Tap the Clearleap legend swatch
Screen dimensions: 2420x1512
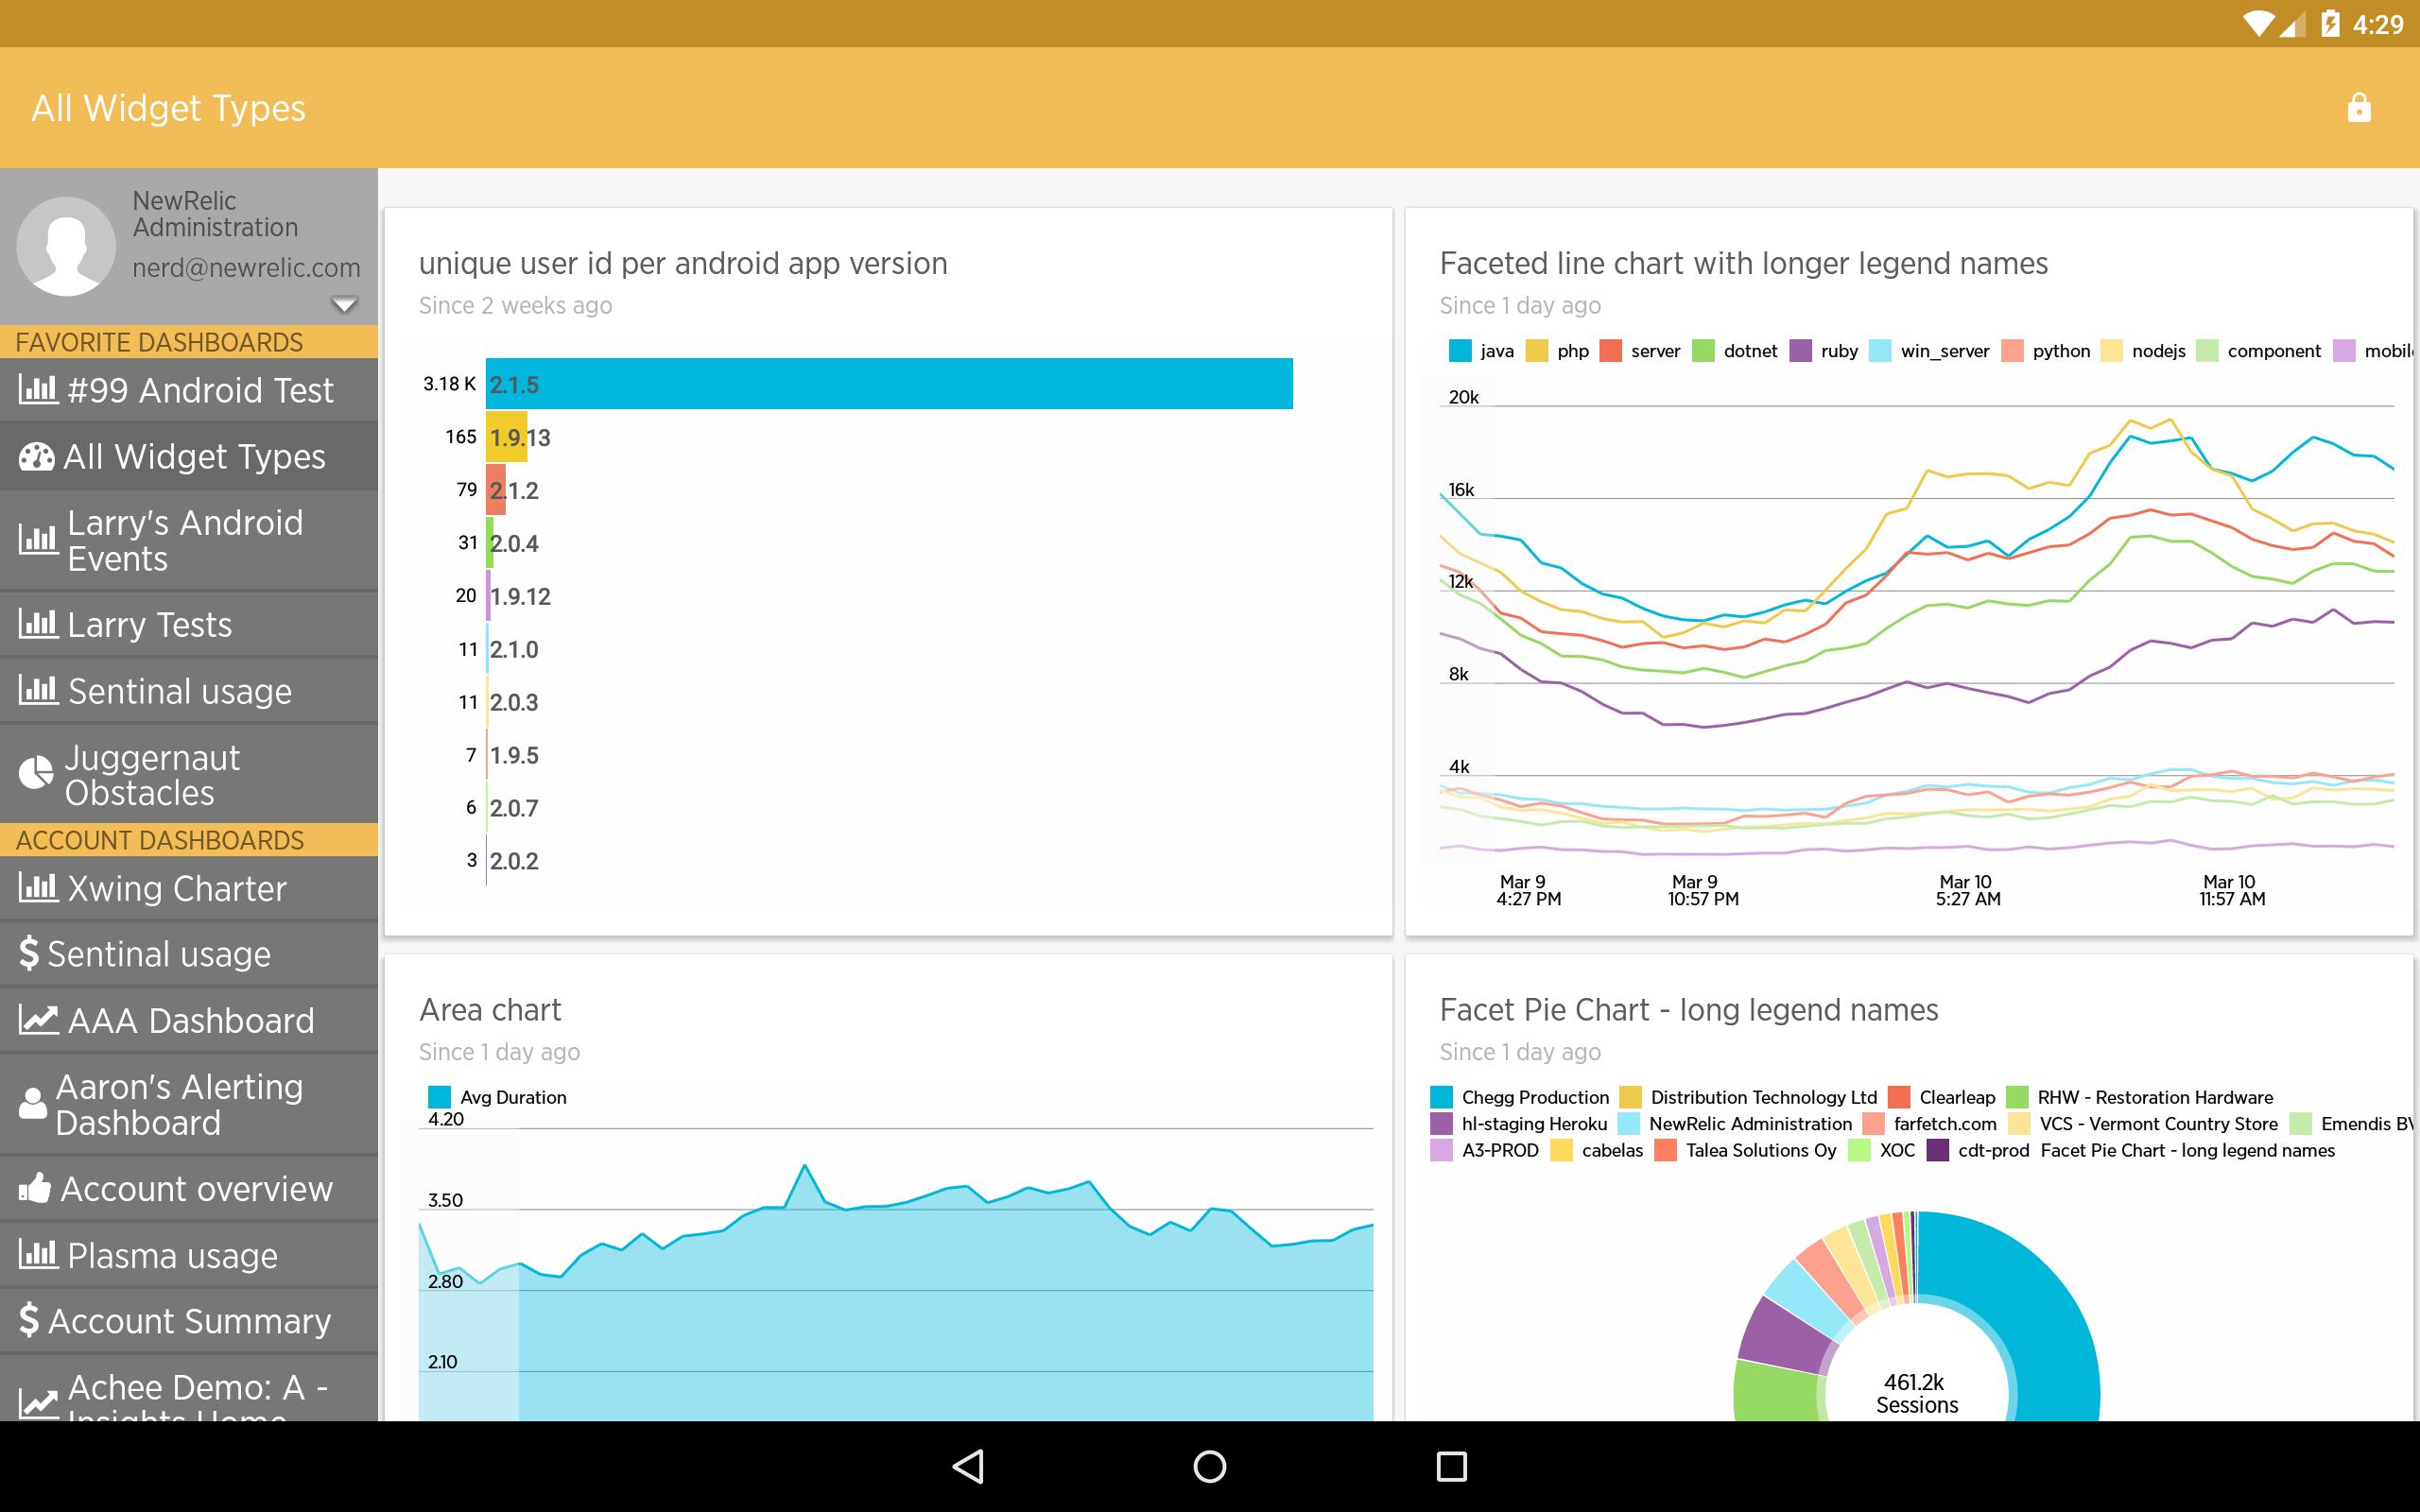click(x=1898, y=1097)
